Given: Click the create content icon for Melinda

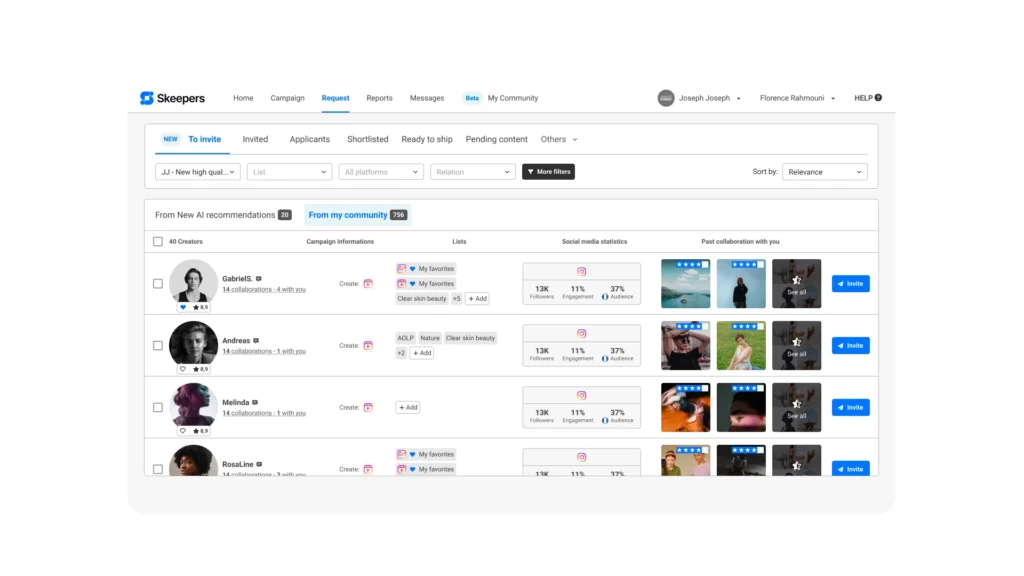Looking at the screenshot, I should (x=368, y=407).
